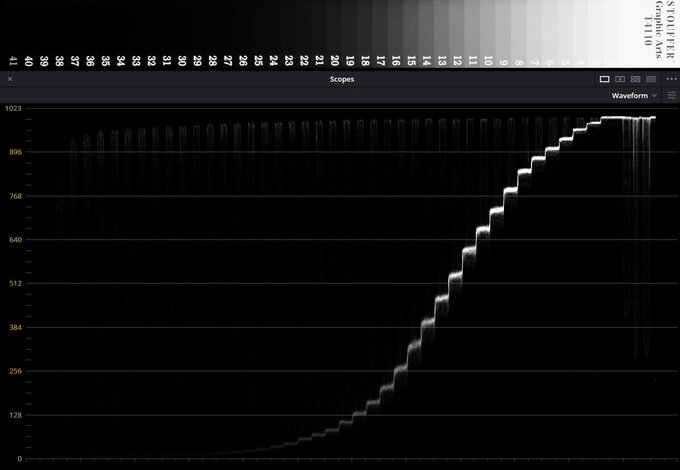
Task: Click the 896 scale label
Action: 15,152
